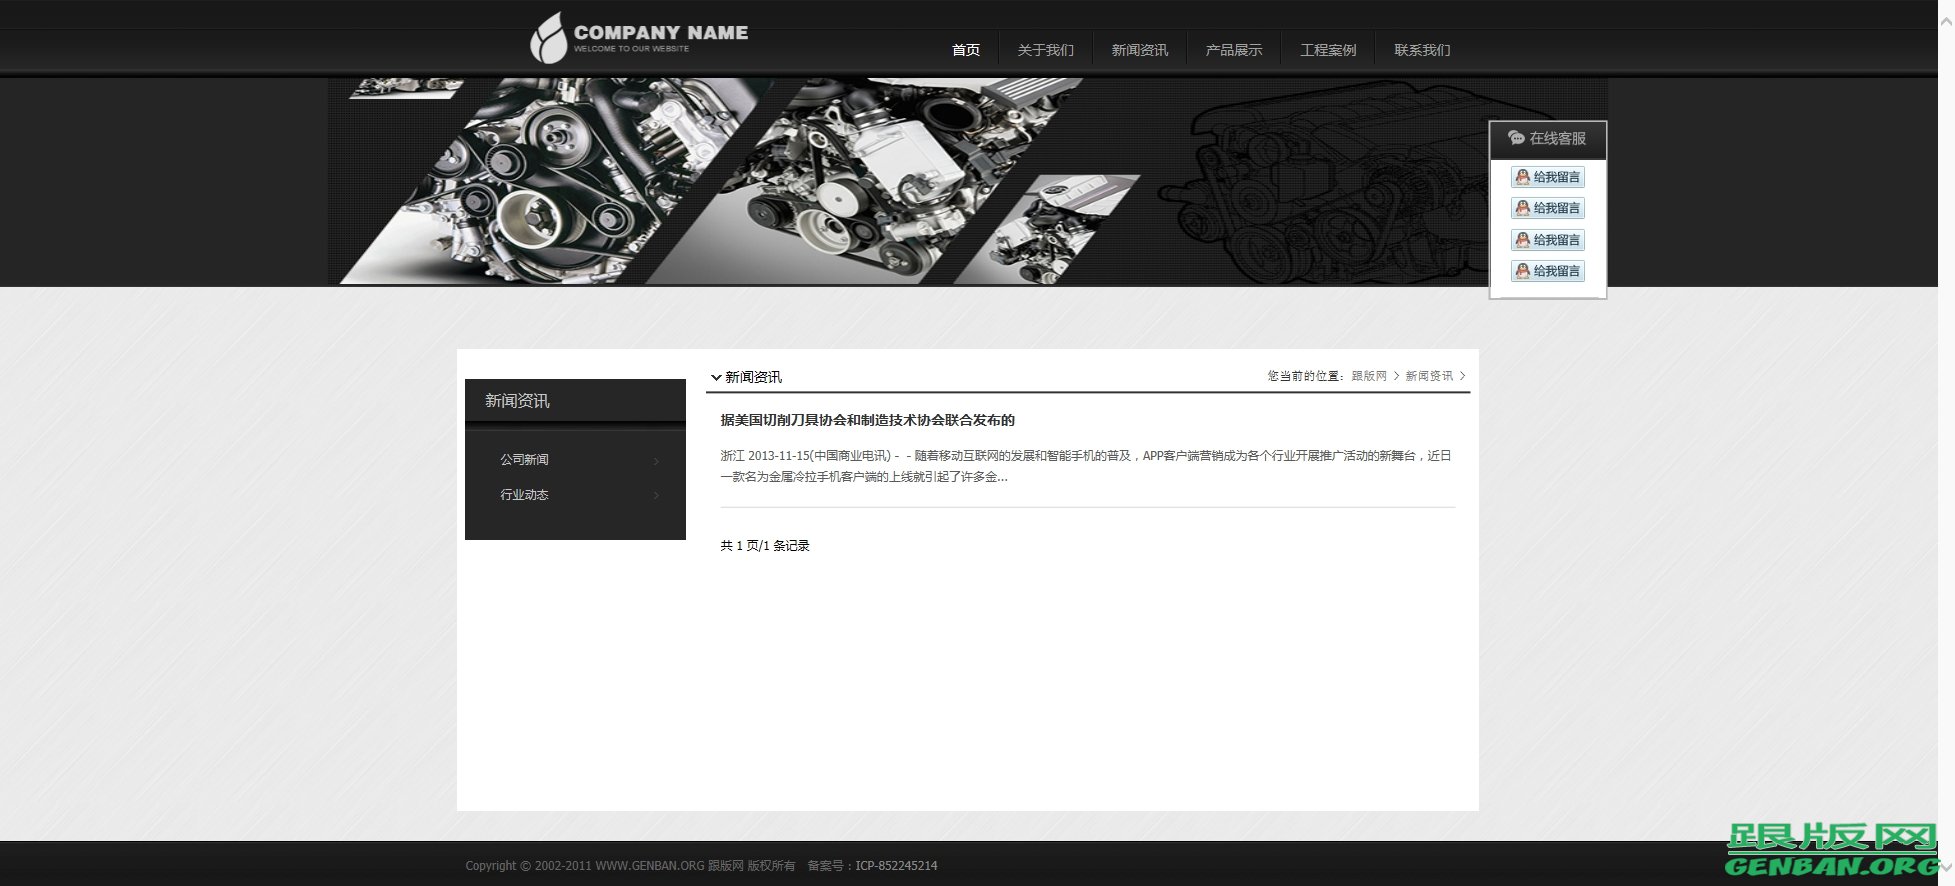
Task: Click the fourth 给我留言 QQ button
Action: coord(1547,271)
